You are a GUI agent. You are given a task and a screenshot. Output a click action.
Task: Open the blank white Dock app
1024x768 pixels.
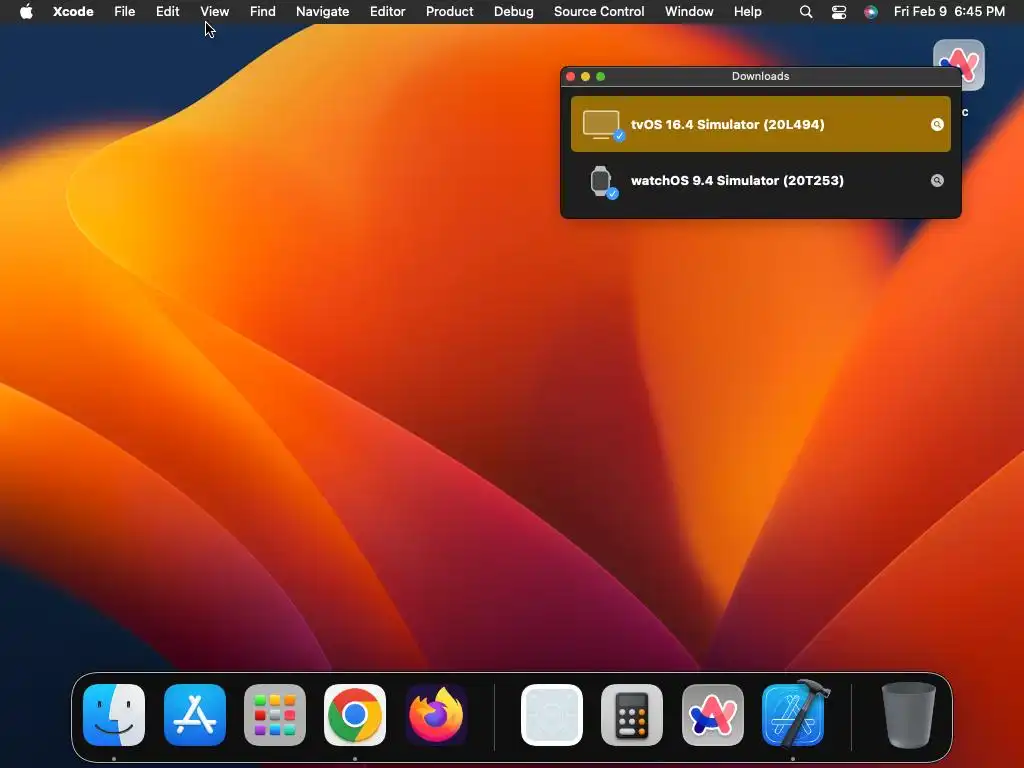(x=552, y=715)
